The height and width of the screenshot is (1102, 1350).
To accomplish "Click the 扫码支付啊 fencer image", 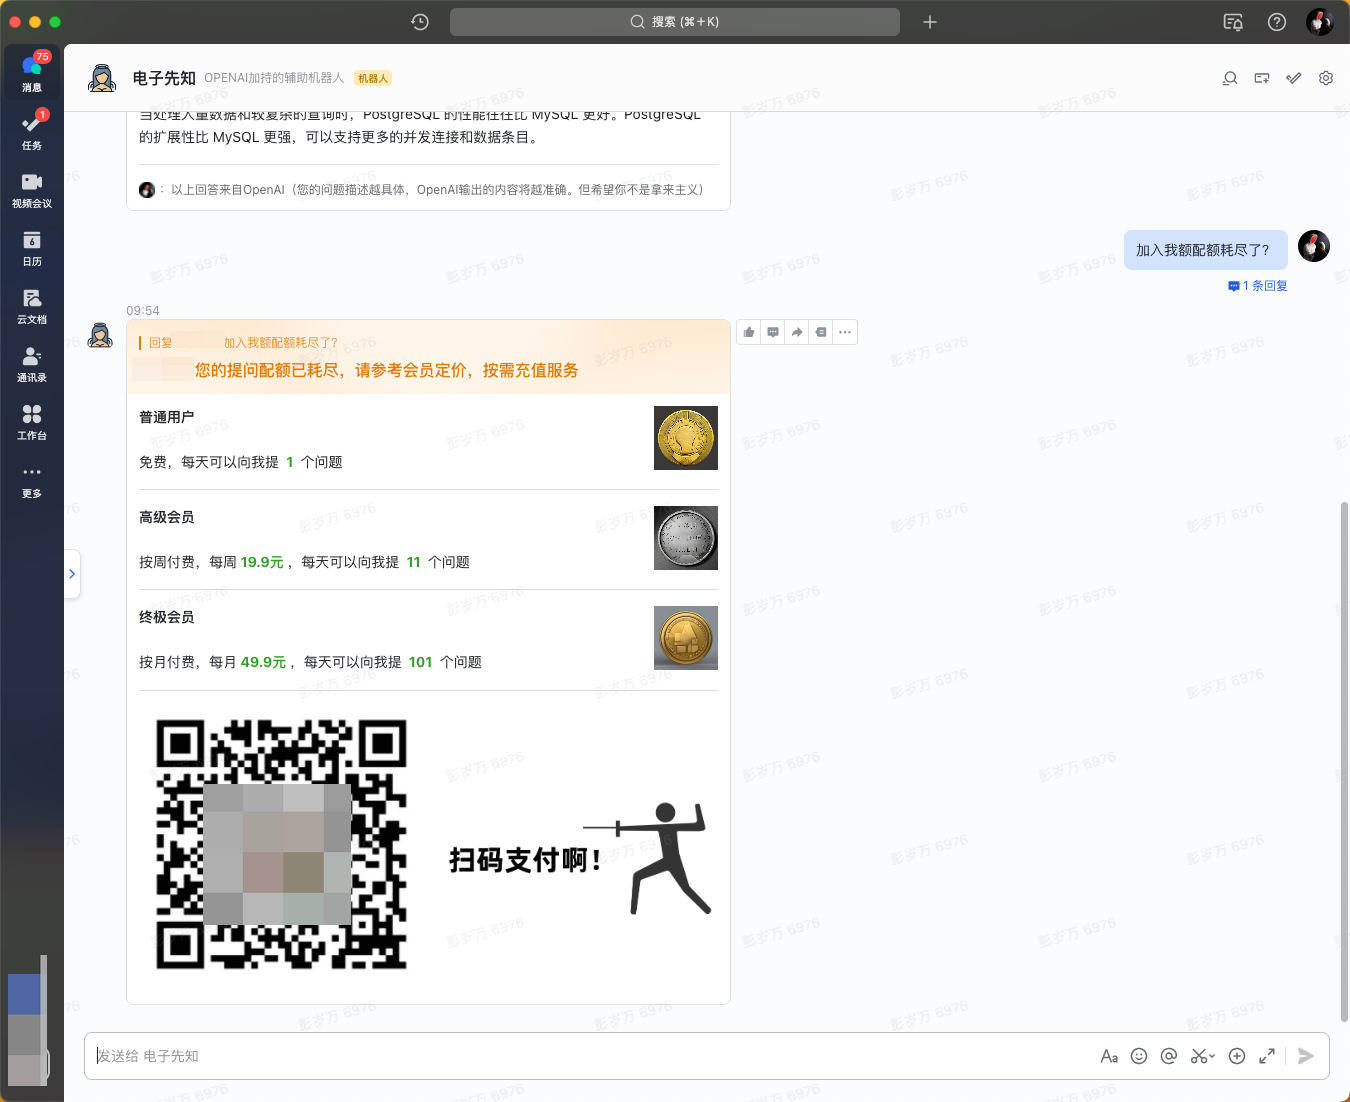I will pos(580,858).
